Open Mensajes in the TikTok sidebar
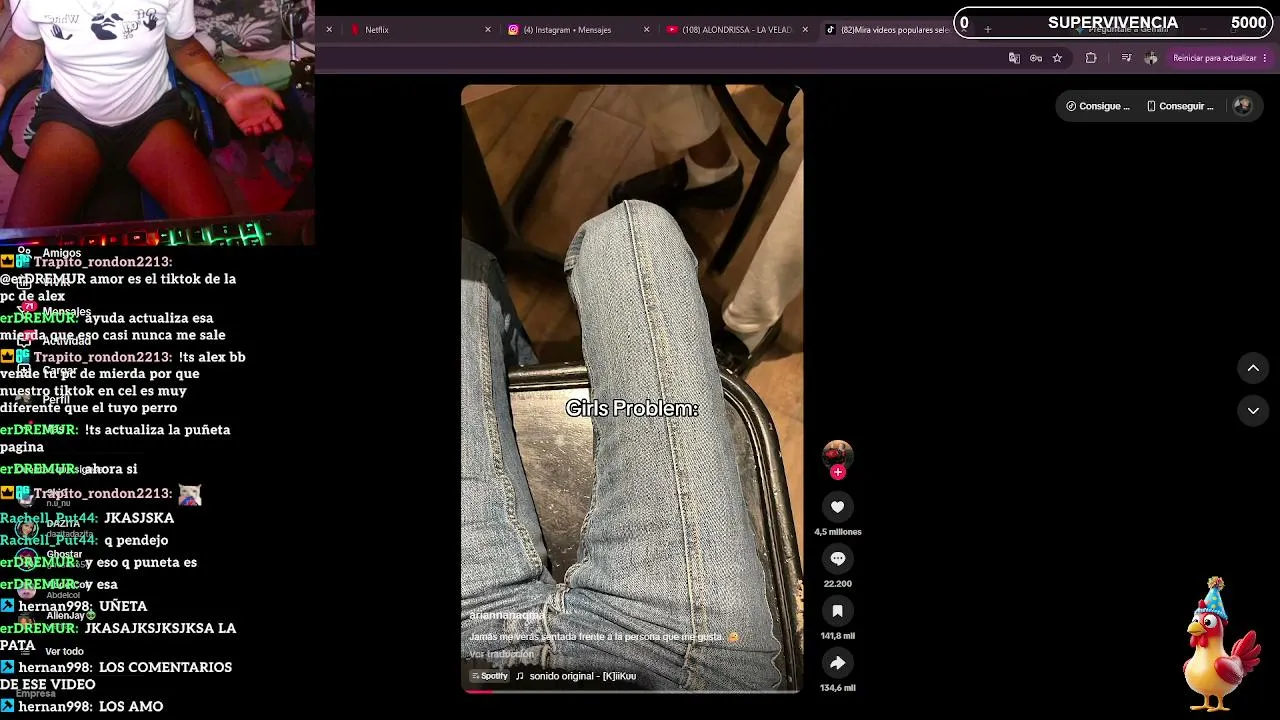The image size is (1280, 720). pos(55,311)
